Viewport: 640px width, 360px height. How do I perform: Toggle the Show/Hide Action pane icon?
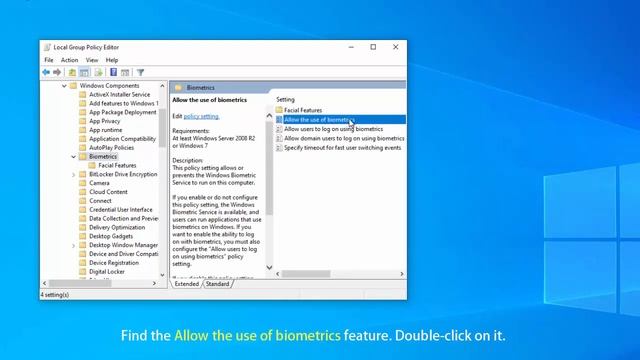pyautogui.click(x=125, y=72)
